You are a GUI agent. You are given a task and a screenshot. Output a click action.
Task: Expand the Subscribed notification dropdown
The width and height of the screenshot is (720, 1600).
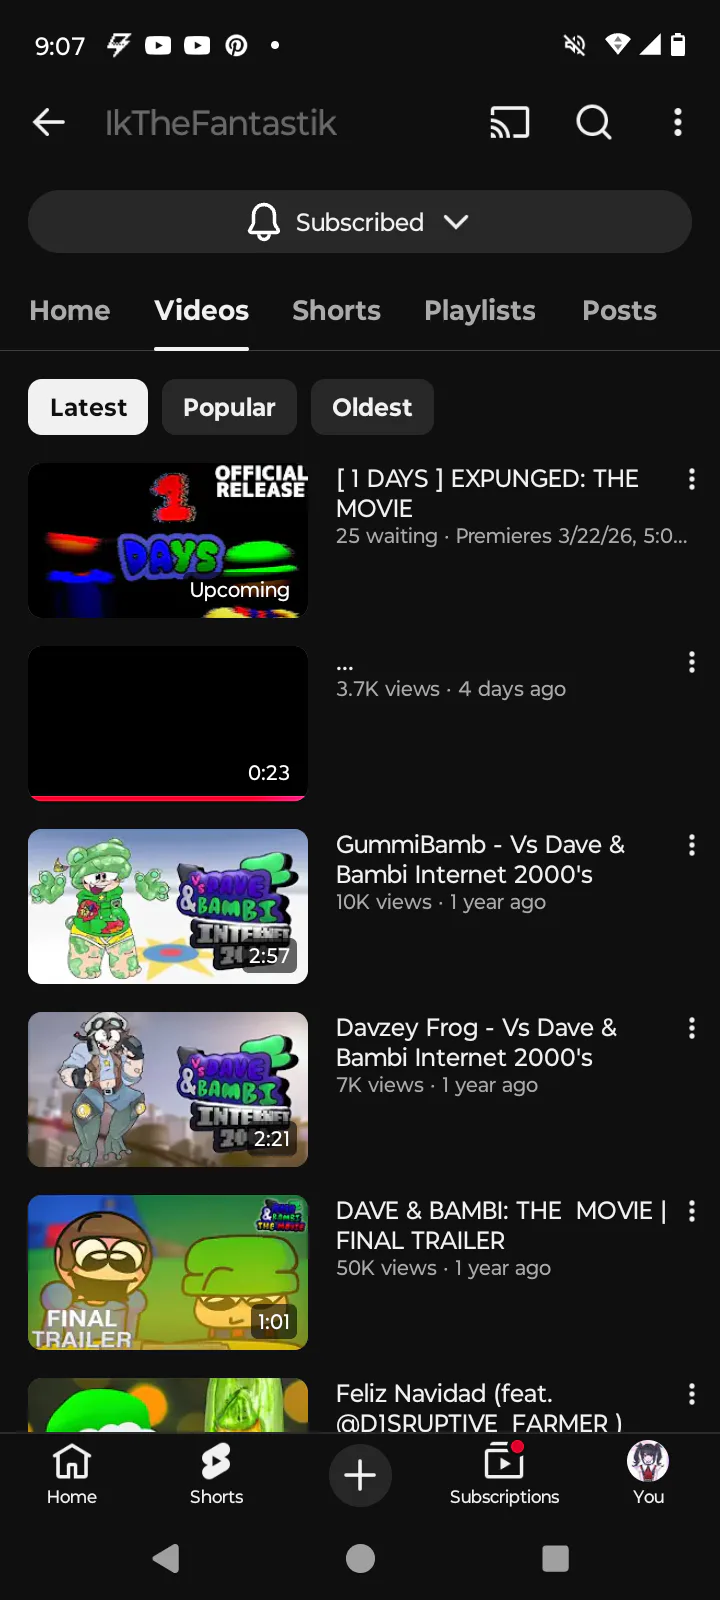tap(360, 222)
